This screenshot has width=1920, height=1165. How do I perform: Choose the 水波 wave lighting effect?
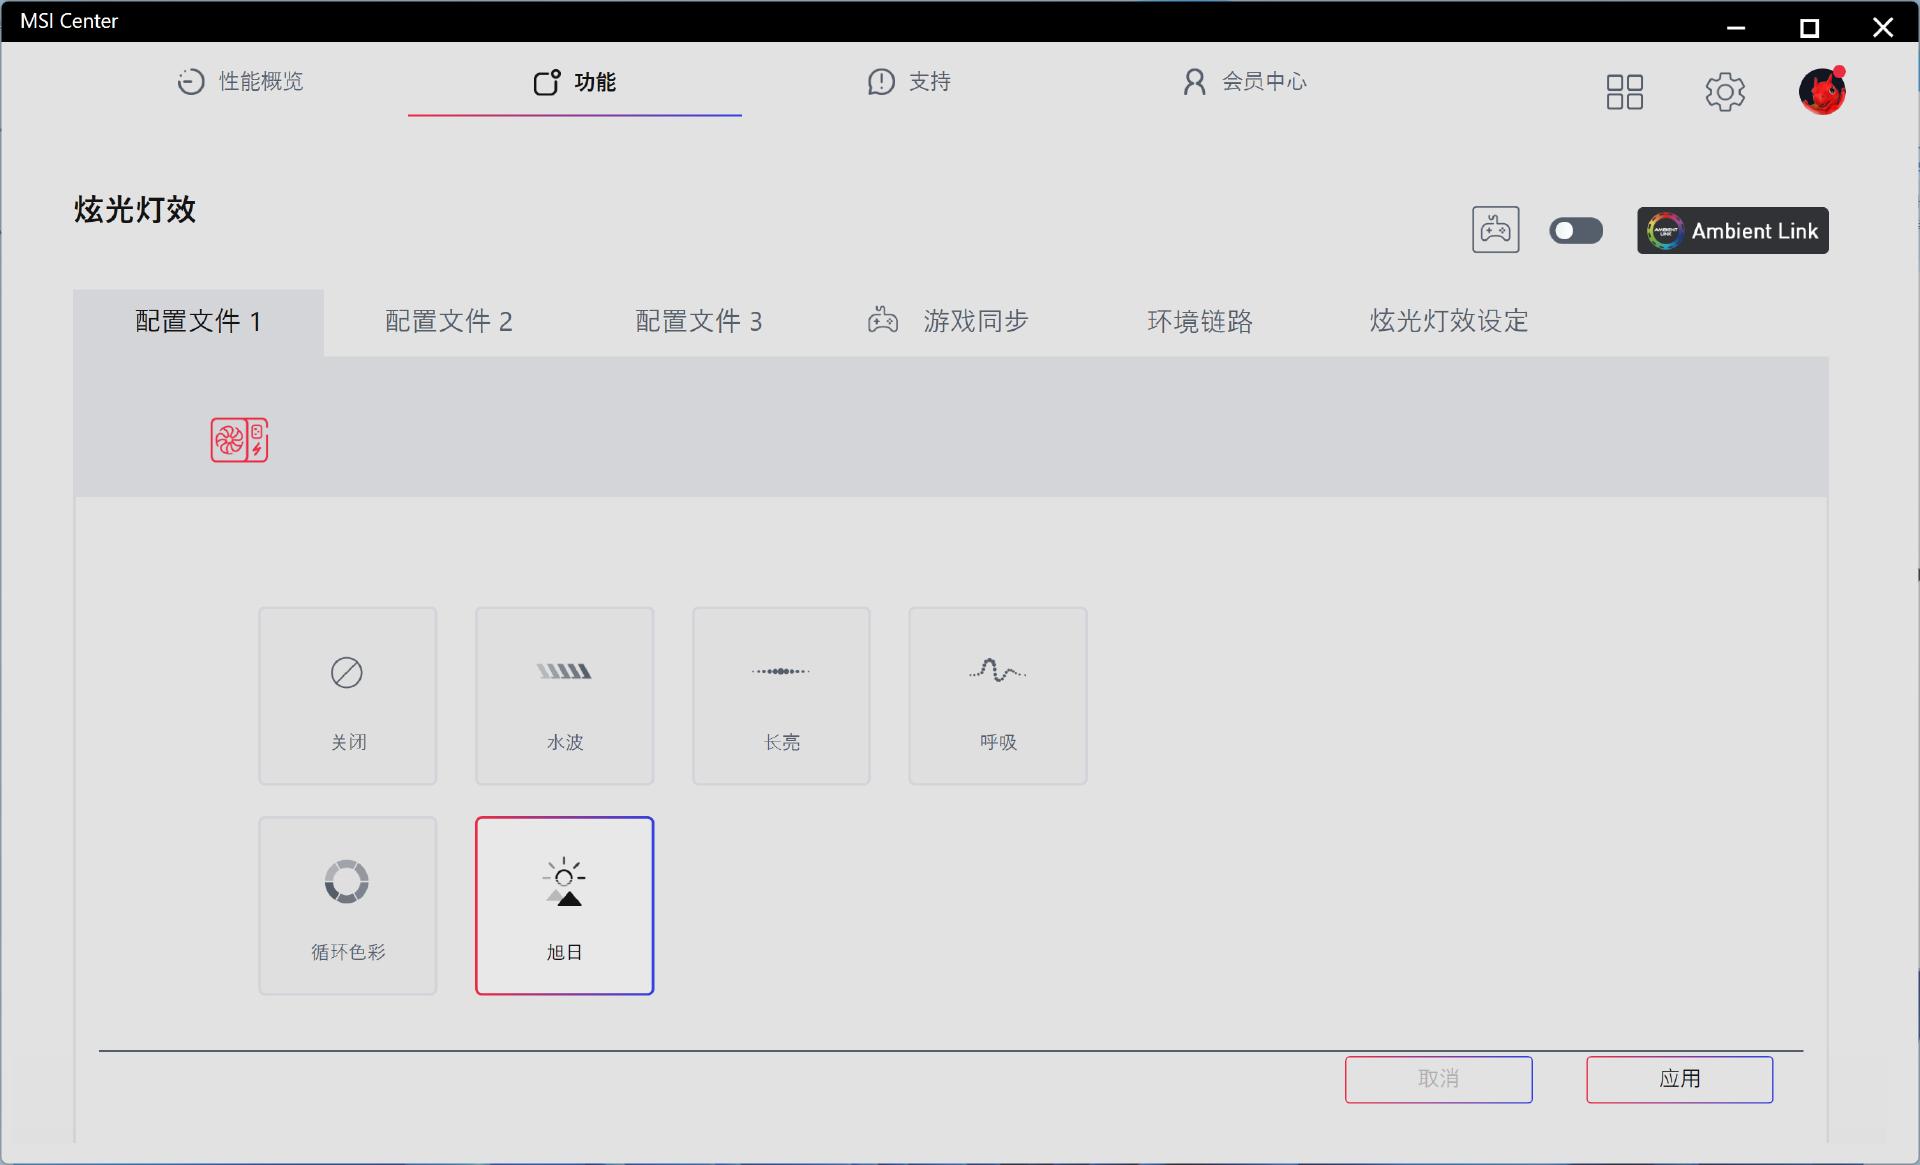click(564, 696)
